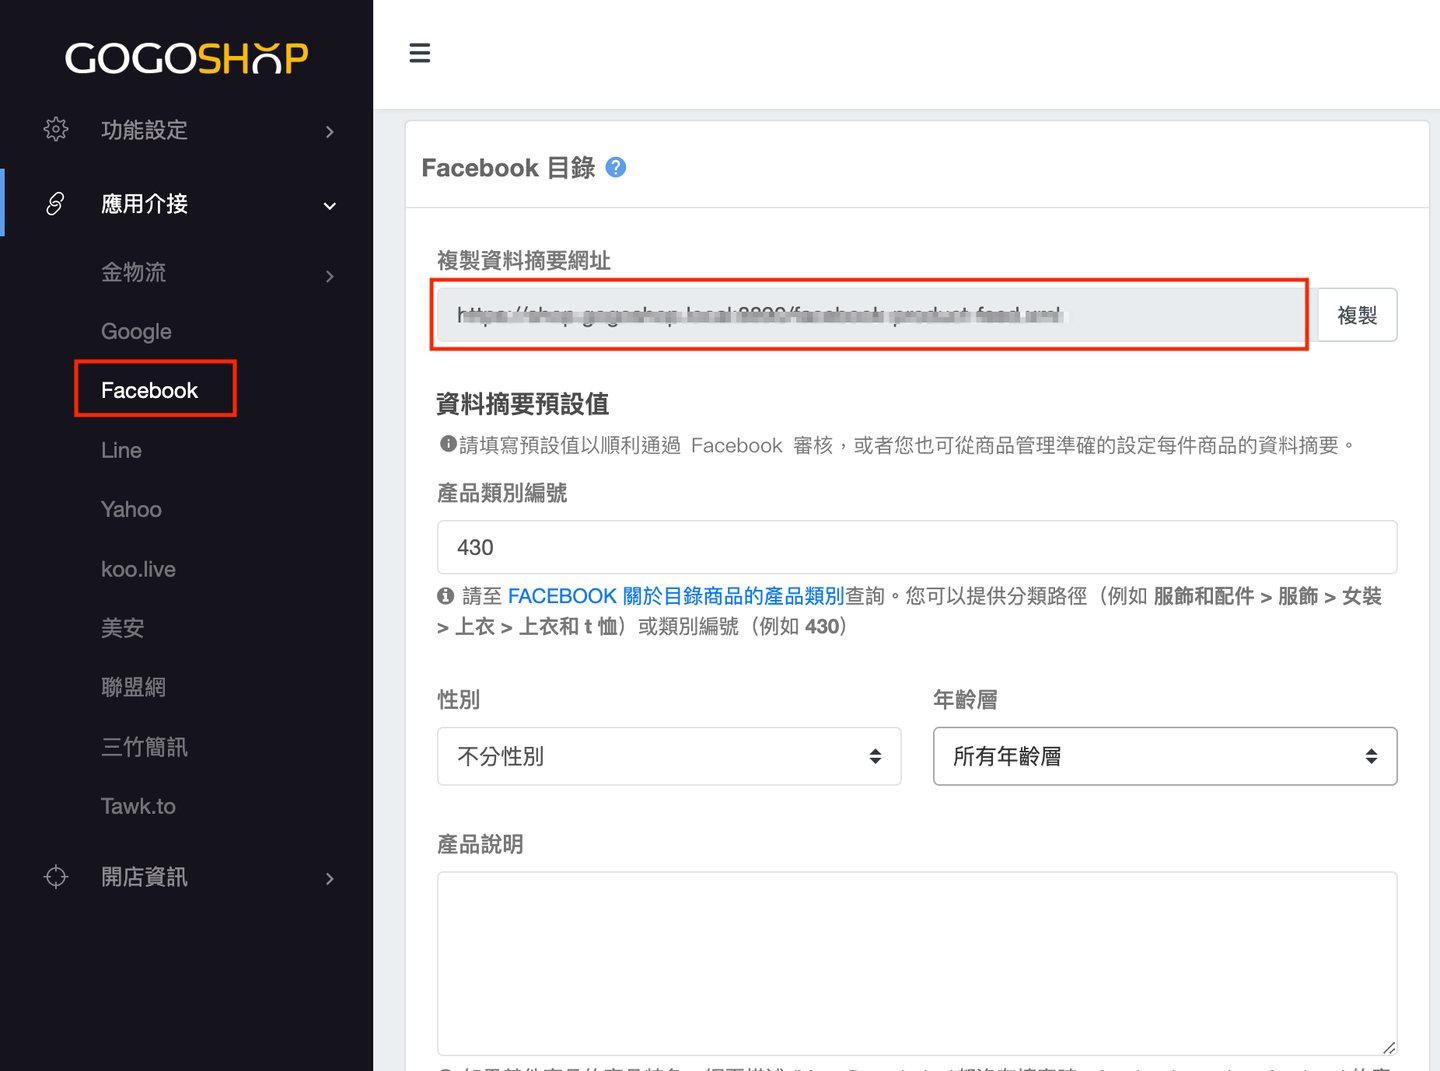Open the 性別 dropdown
Screen dimensions: 1440x1071
(669, 756)
